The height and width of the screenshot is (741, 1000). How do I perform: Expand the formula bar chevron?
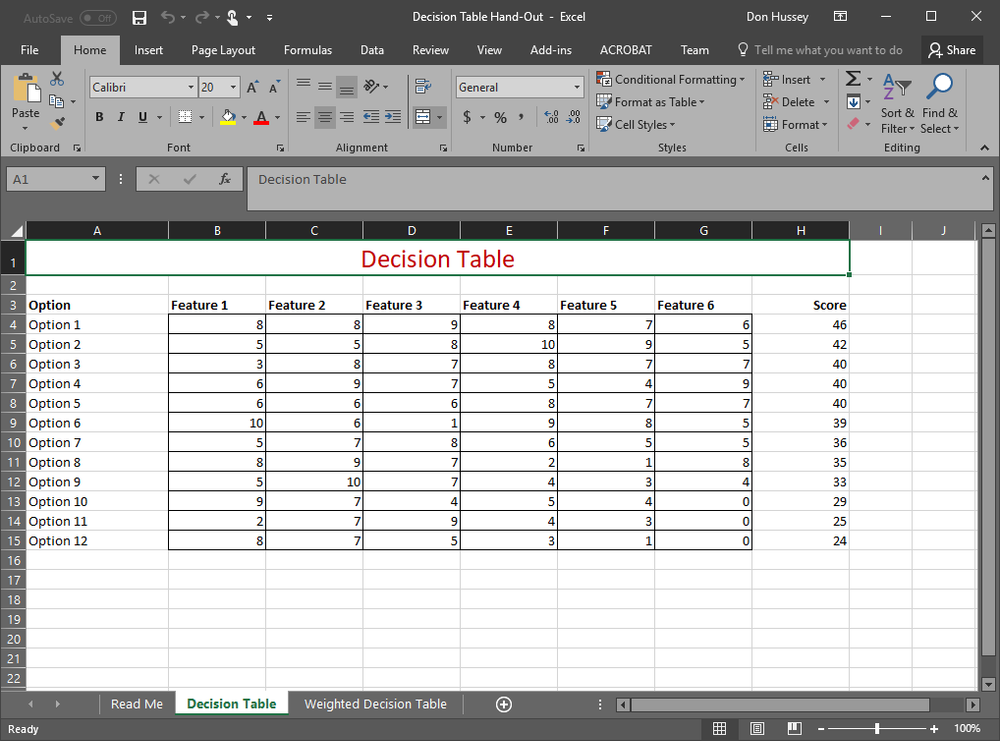click(x=985, y=179)
